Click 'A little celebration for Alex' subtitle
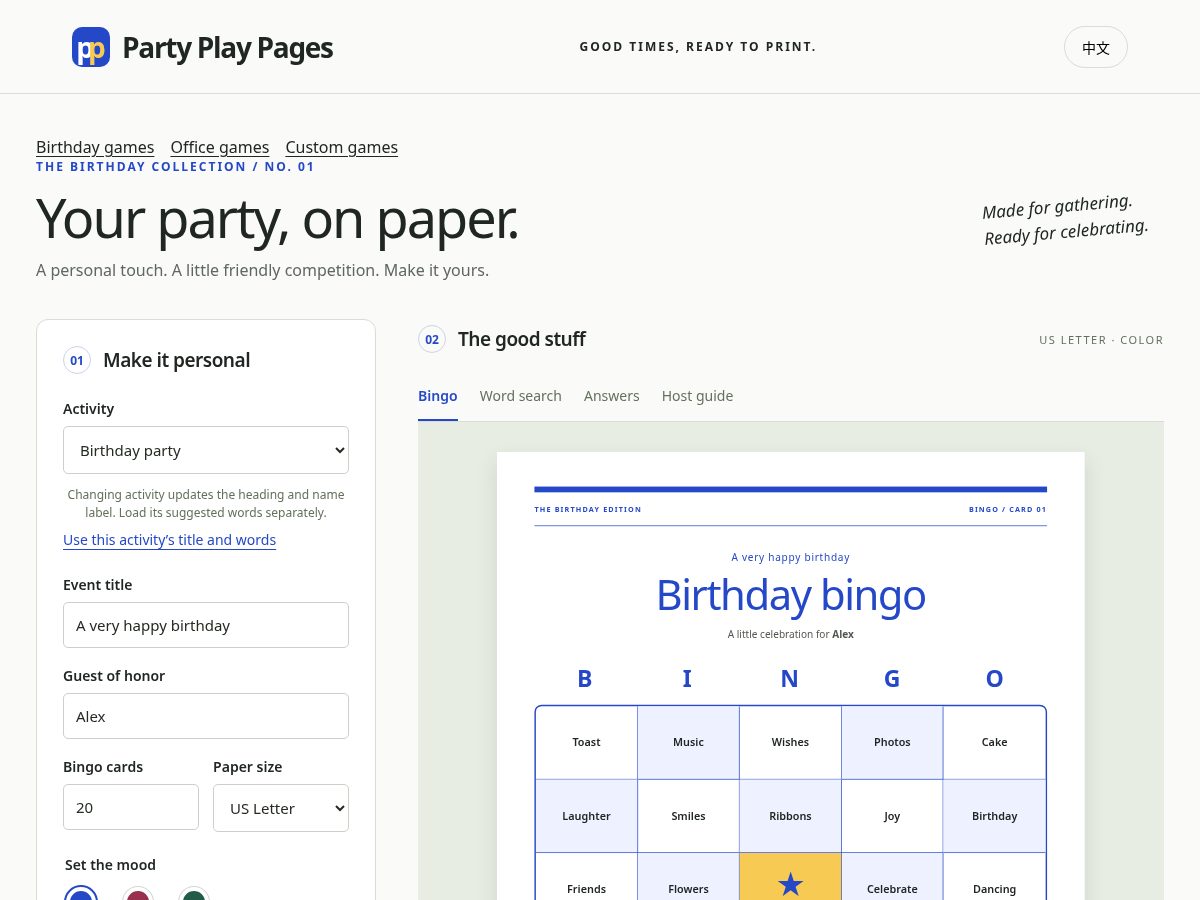Viewport: 1200px width, 900px height. click(790, 634)
